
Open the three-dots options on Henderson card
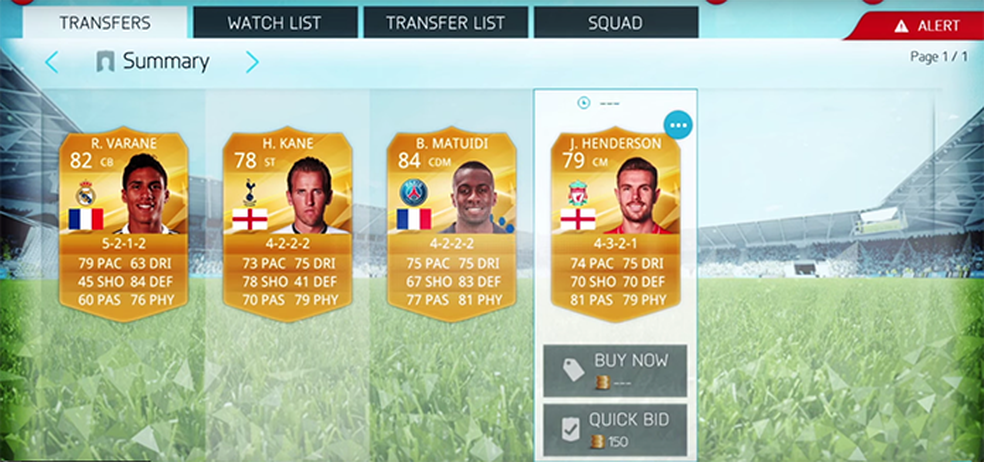point(678,126)
